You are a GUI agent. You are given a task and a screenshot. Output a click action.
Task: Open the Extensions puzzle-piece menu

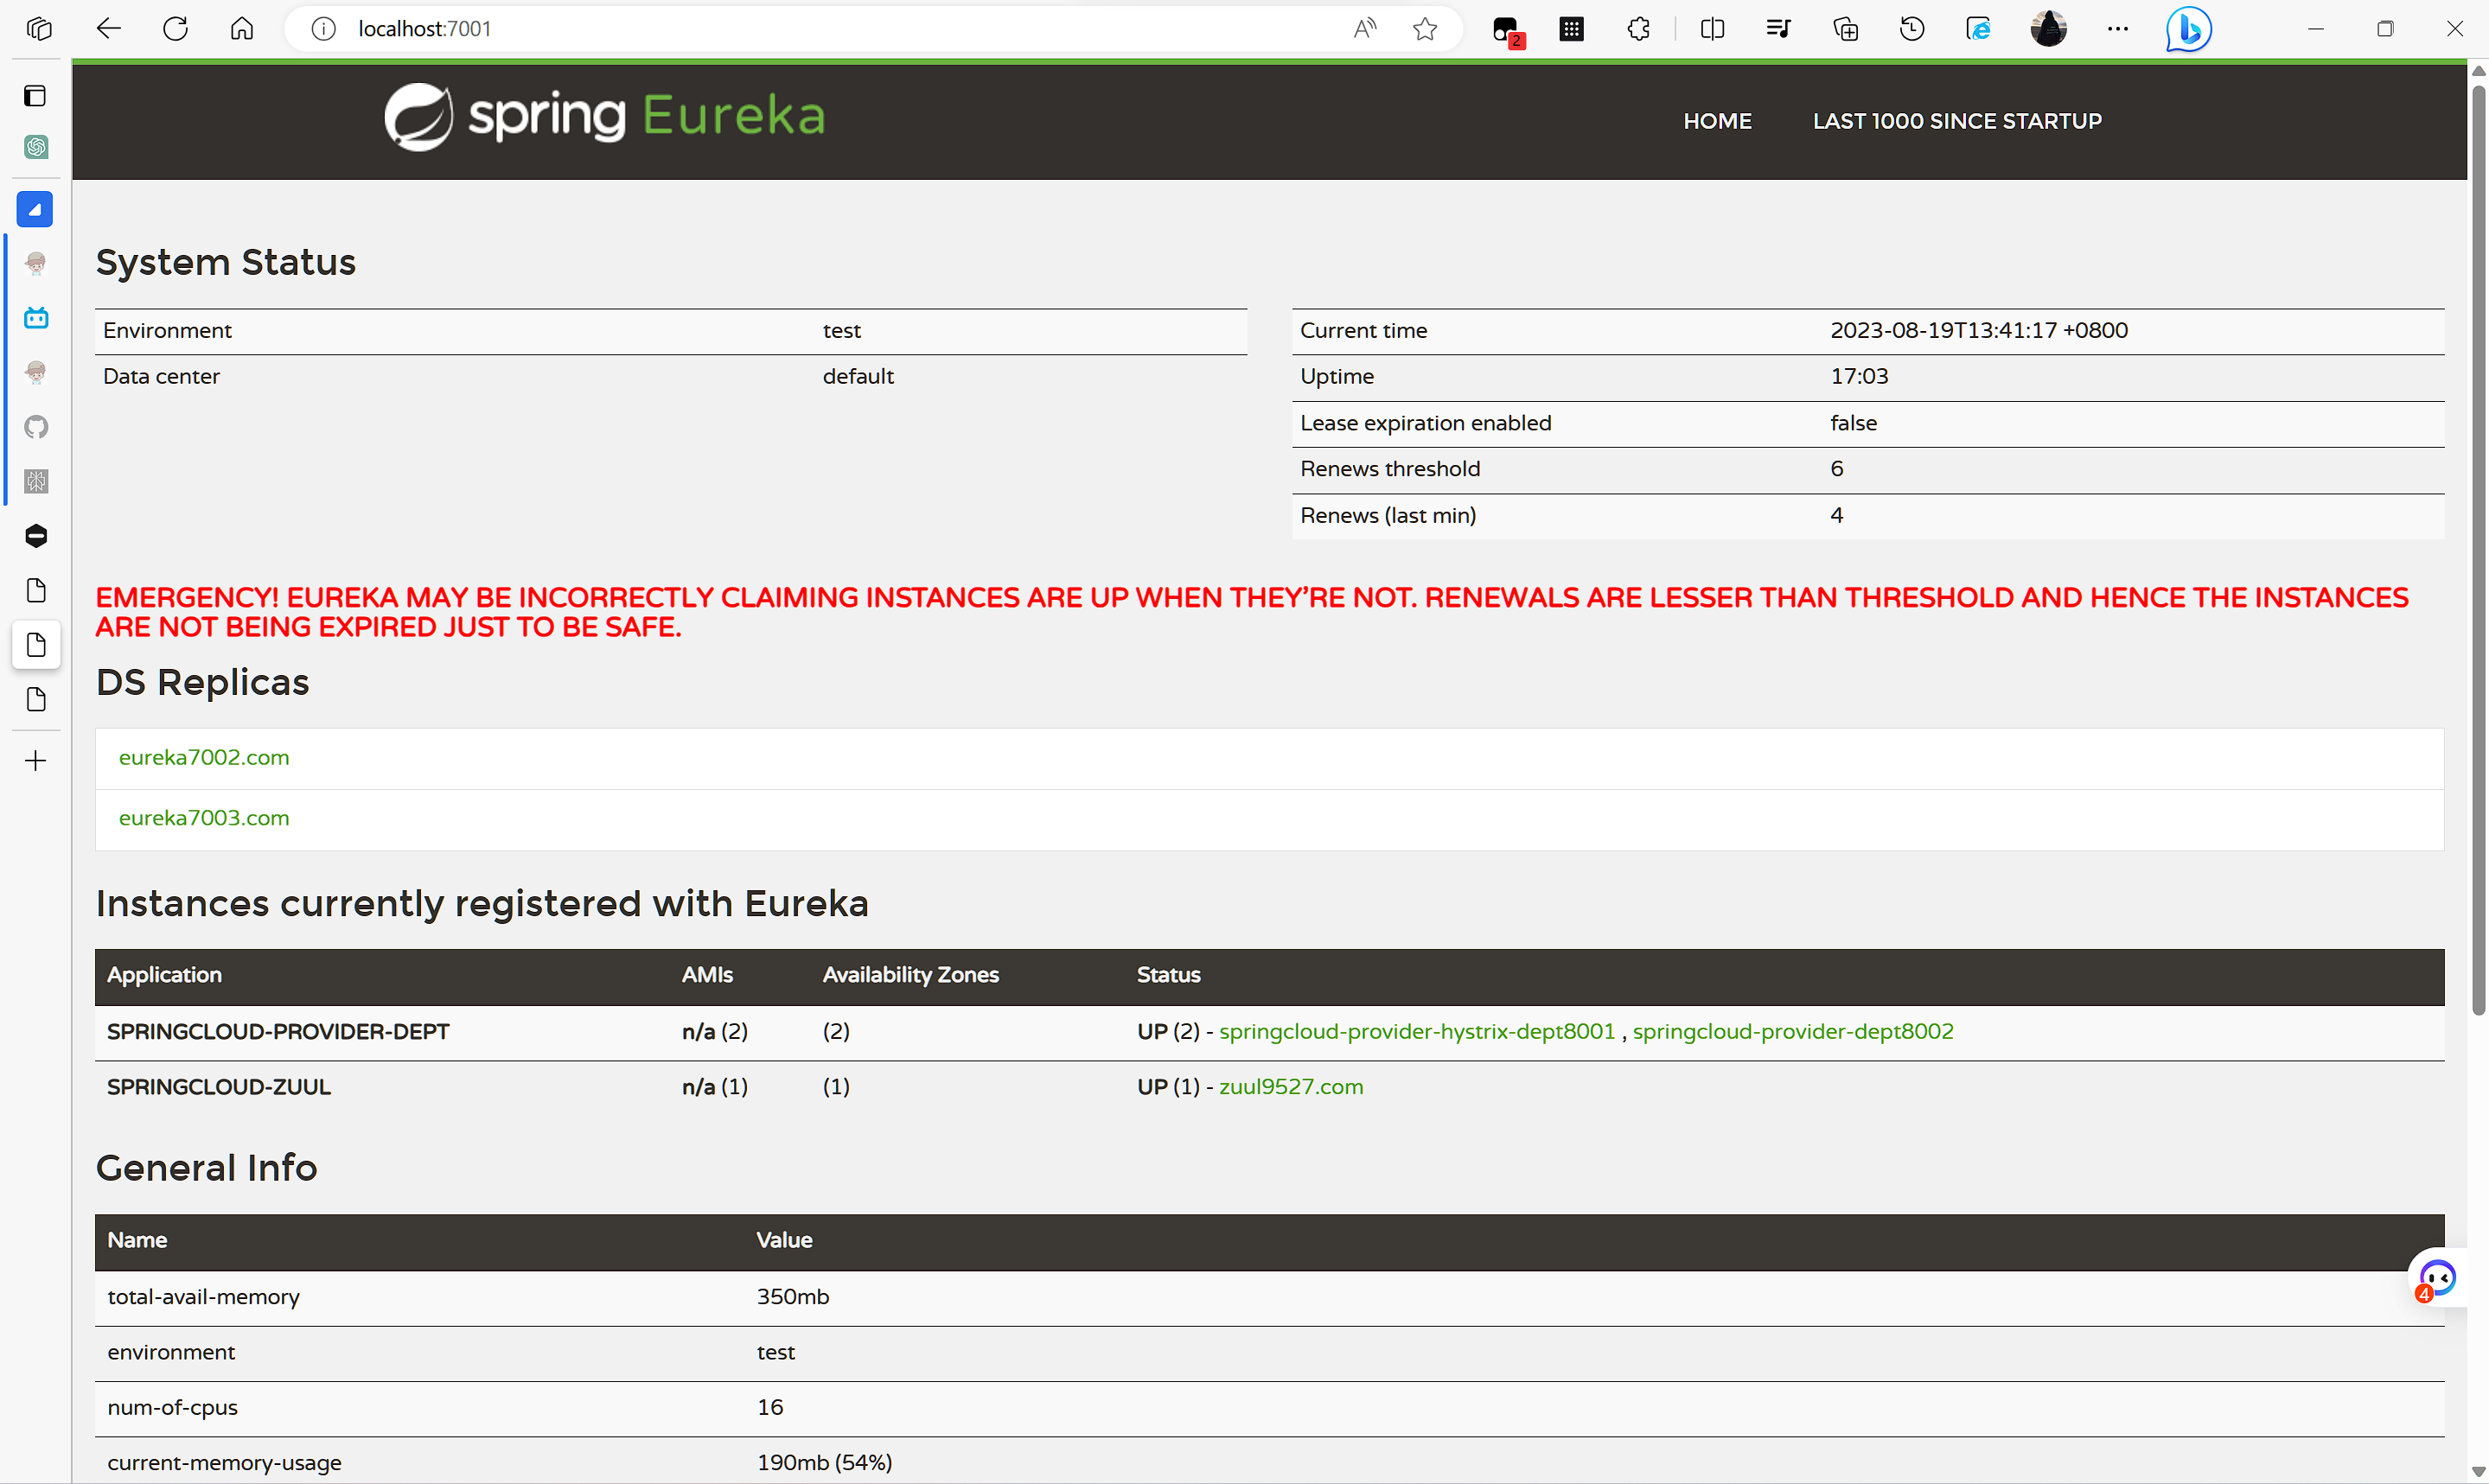1638,29
